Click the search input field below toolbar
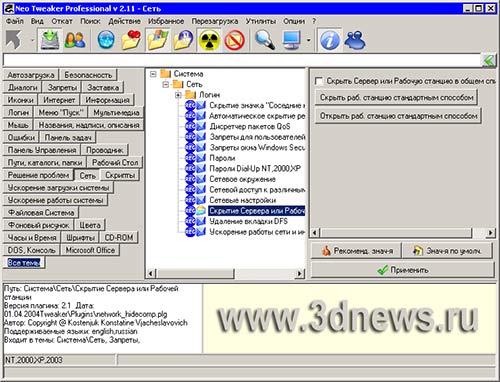This screenshot has height=382, width=500. tap(241, 60)
